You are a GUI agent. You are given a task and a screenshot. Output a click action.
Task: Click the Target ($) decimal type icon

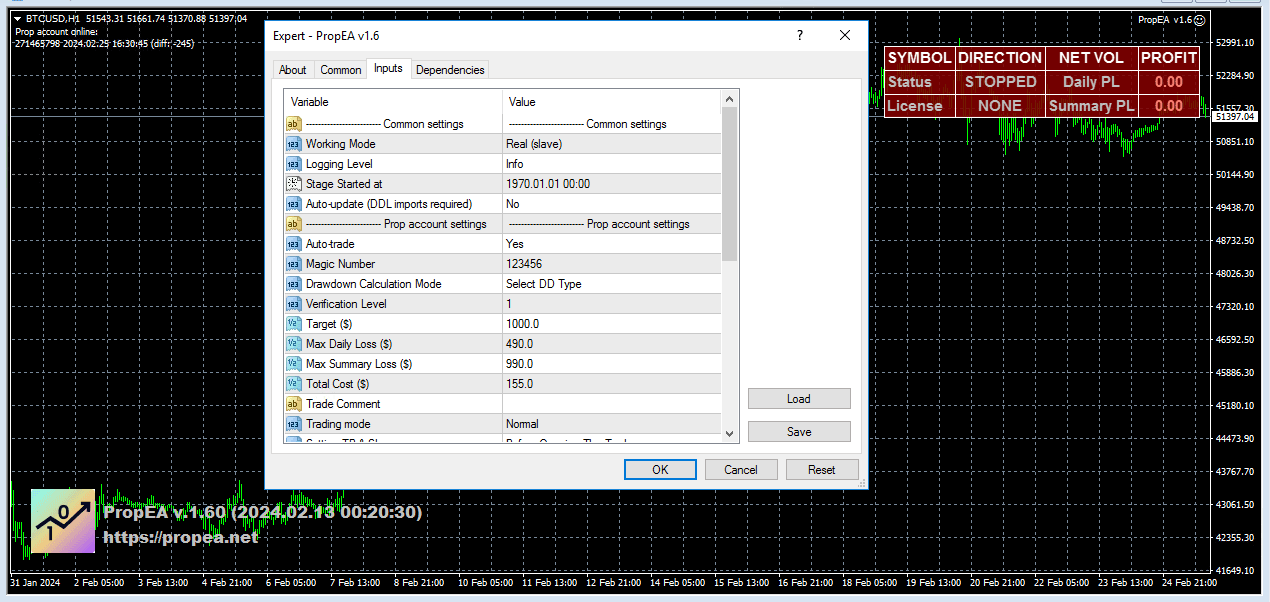[x=294, y=324]
